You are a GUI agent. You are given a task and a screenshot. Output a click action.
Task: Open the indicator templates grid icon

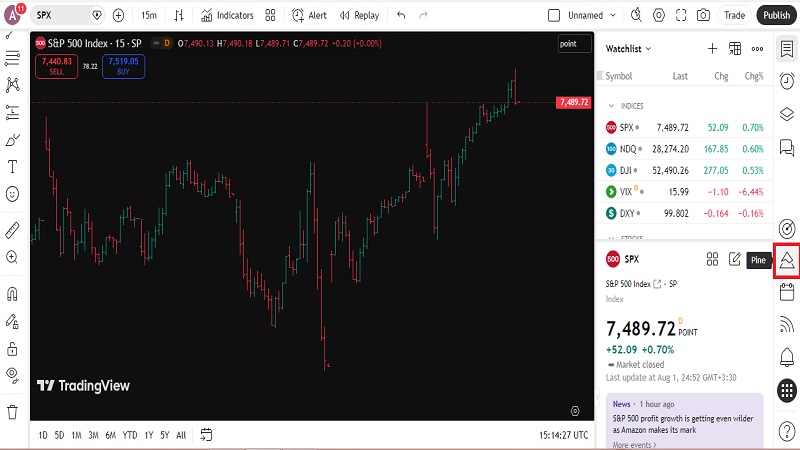270,15
